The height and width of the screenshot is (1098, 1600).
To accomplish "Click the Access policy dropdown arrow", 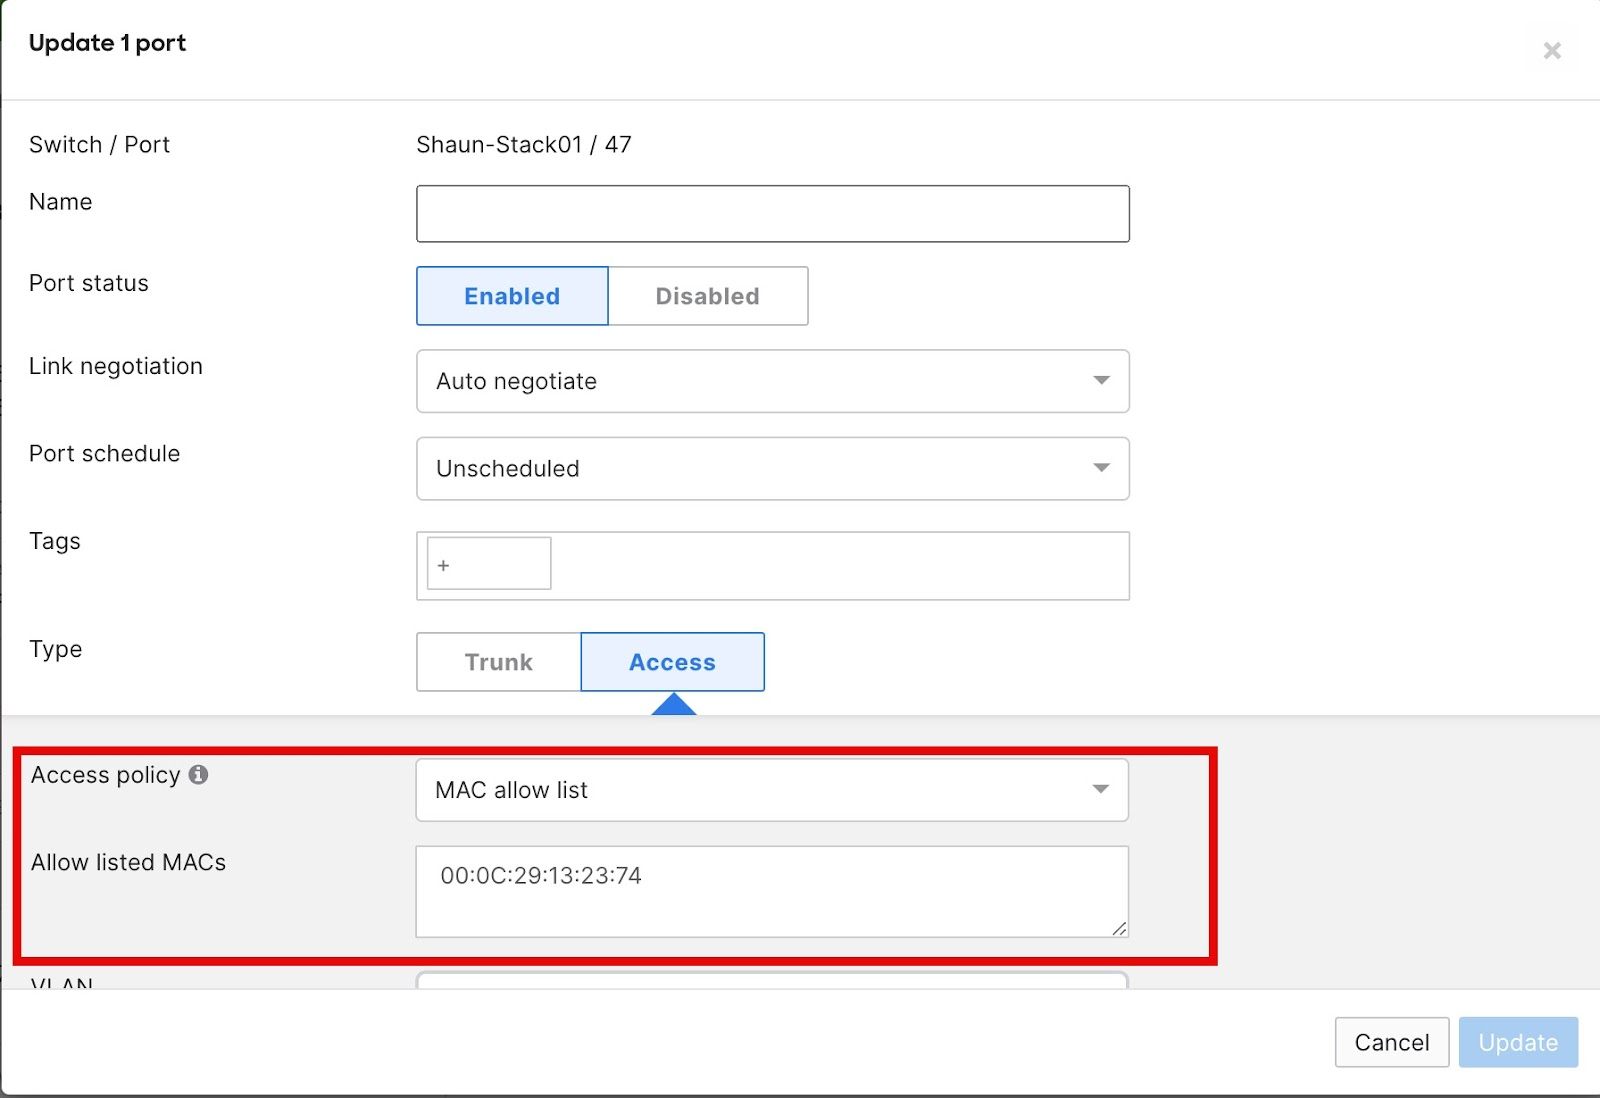I will pyautogui.click(x=1101, y=789).
